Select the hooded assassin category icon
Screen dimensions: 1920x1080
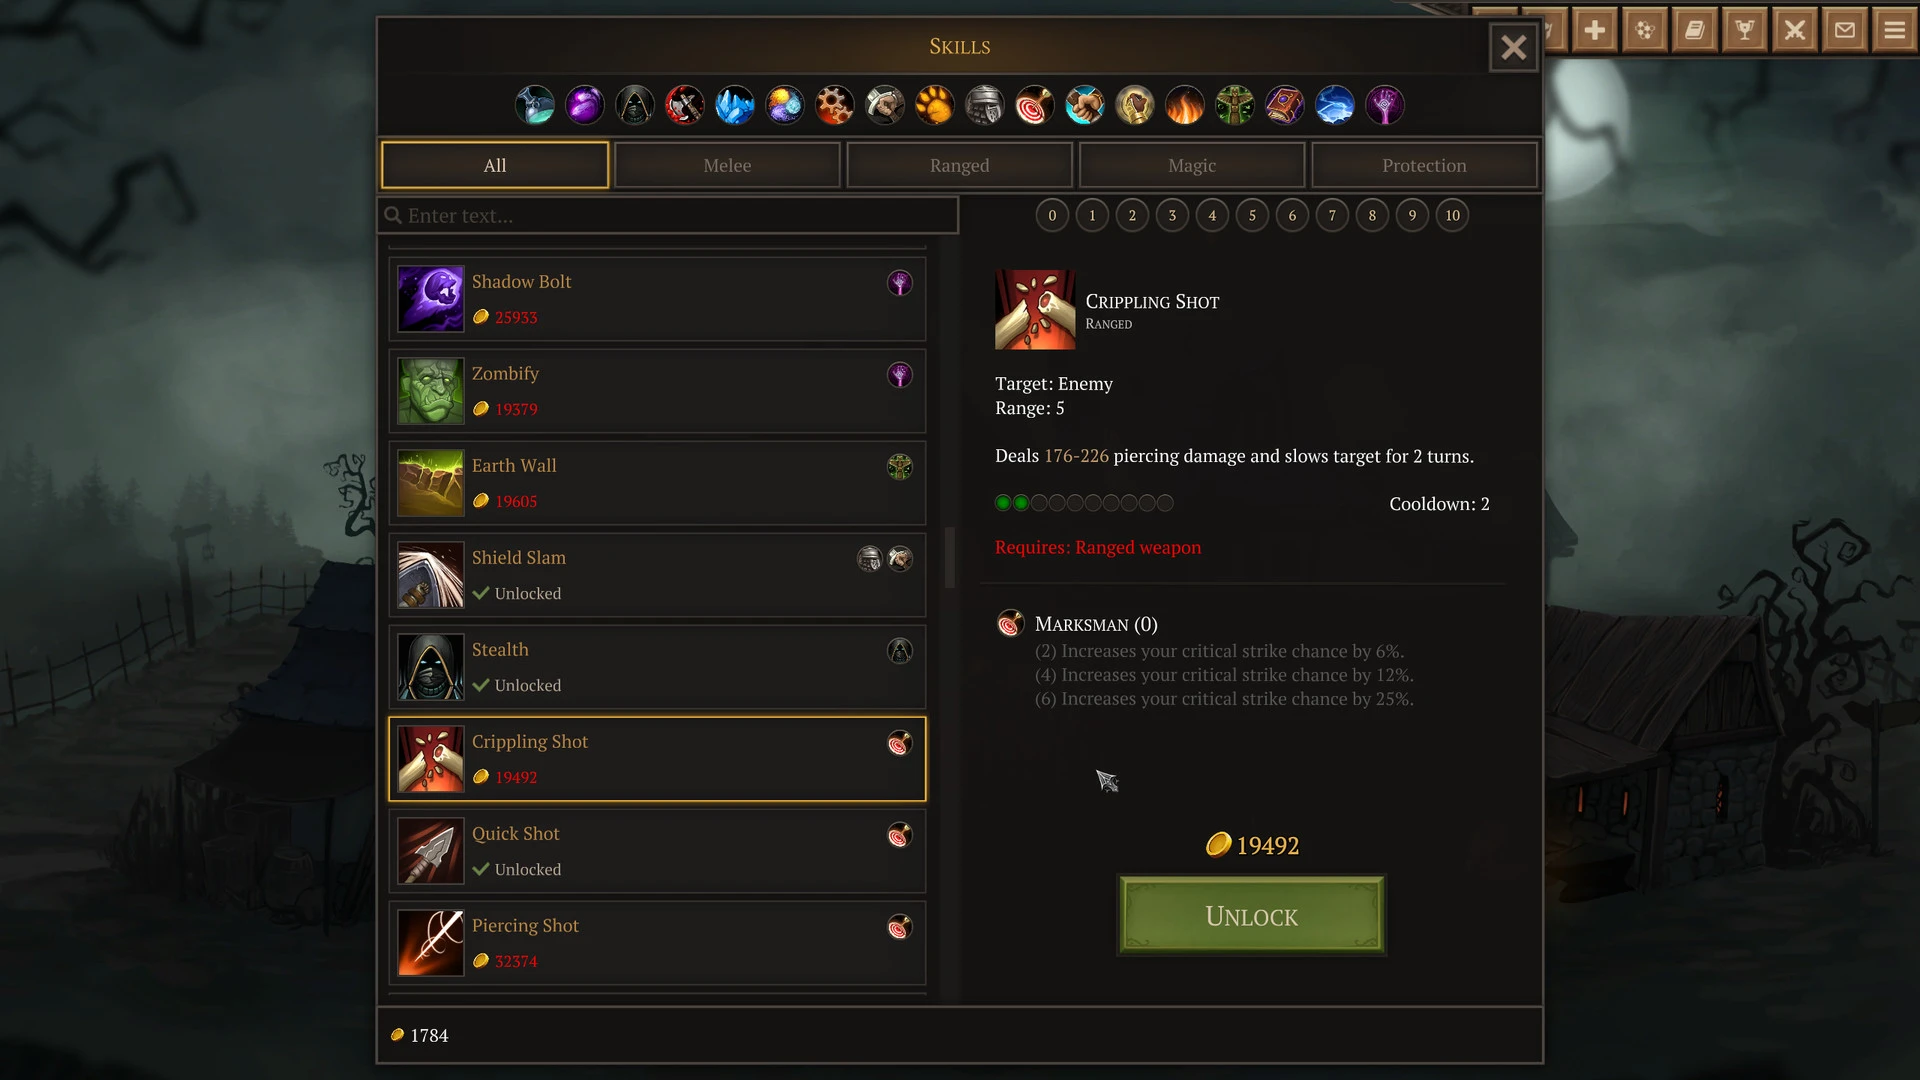point(634,105)
